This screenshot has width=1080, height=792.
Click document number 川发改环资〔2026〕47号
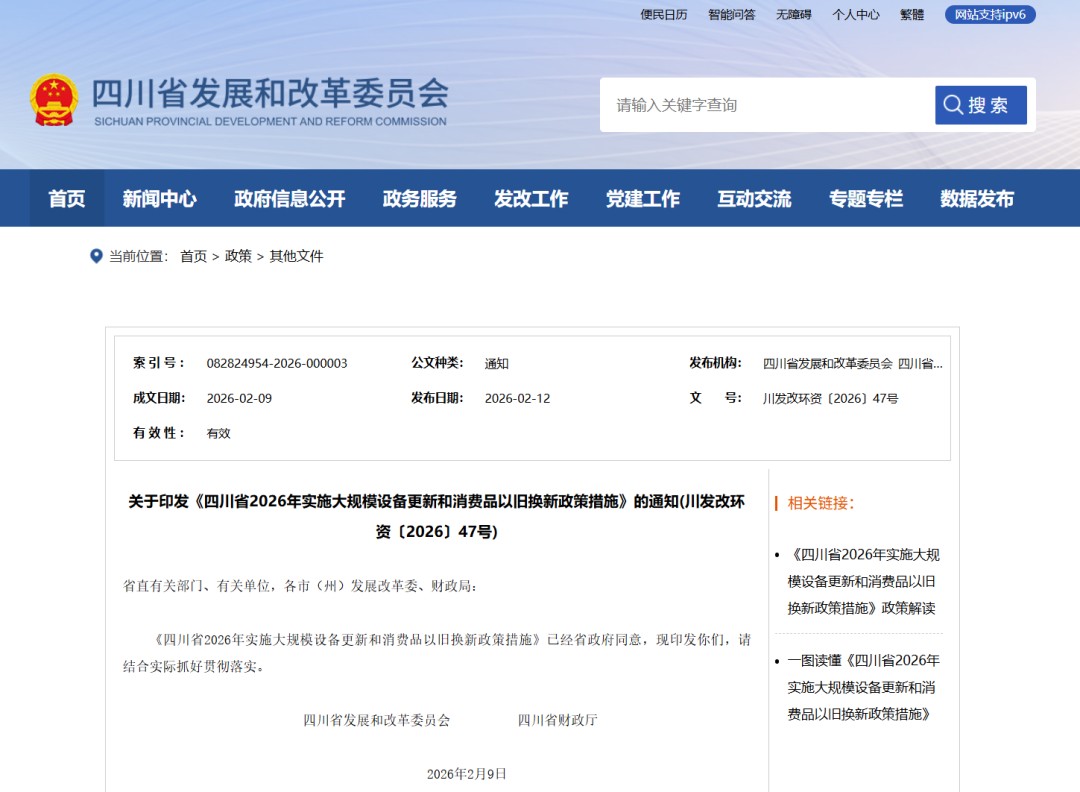pos(831,399)
